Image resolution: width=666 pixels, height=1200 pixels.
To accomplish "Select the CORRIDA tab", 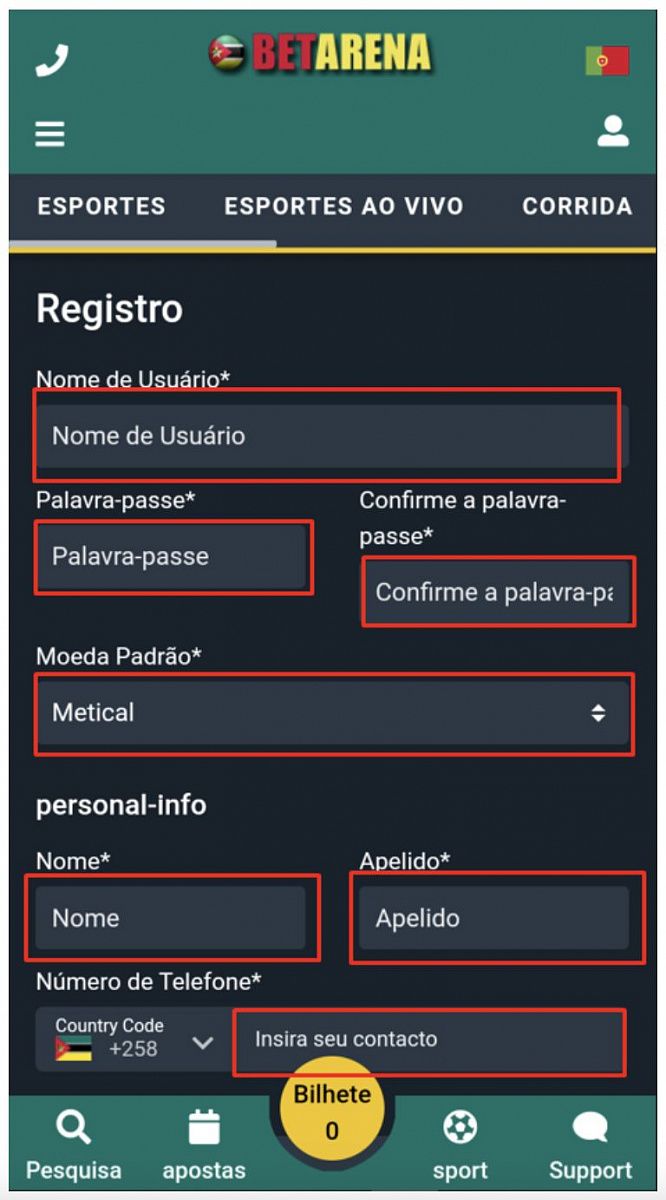I will pos(576,206).
